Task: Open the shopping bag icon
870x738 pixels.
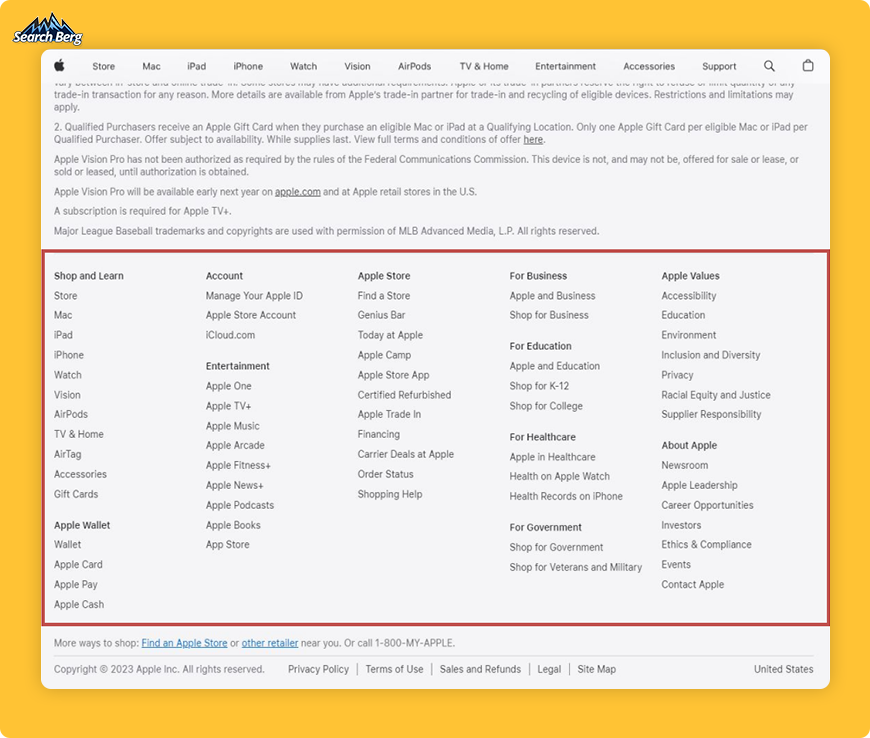Action: tap(808, 65)
